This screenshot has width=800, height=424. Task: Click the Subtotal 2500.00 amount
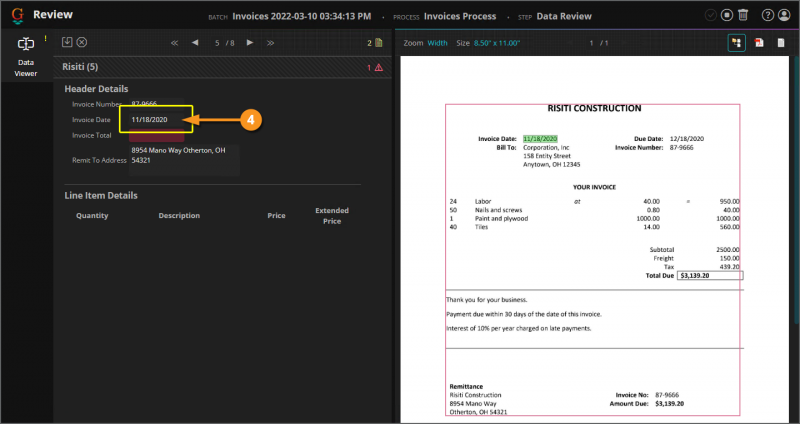[x=727, y=250]
